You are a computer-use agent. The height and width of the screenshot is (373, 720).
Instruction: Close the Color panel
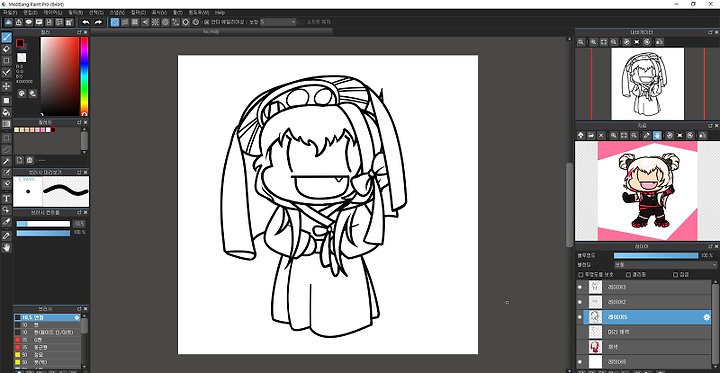coord(85,33)
